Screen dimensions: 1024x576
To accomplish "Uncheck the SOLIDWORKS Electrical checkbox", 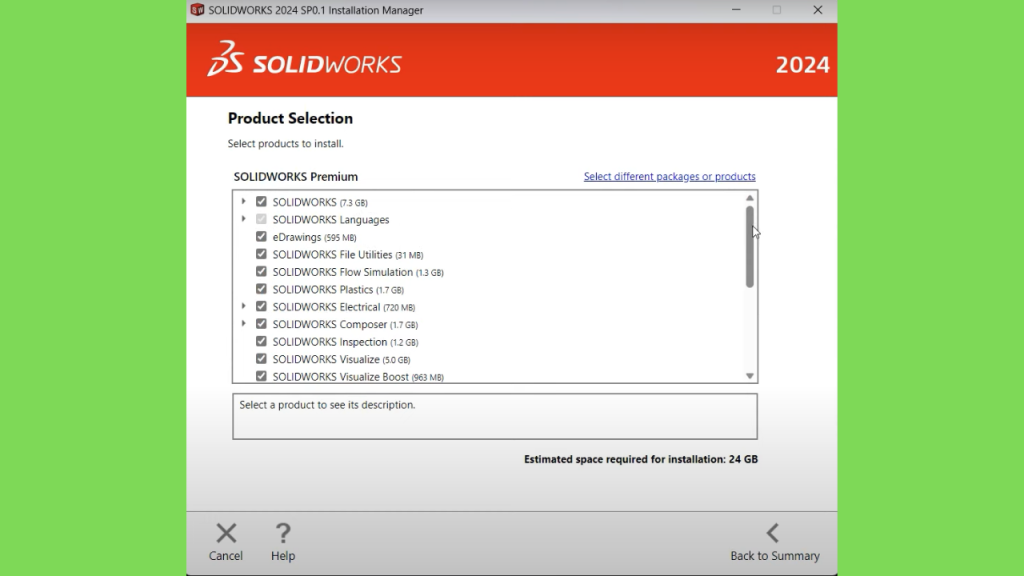I will [261, 306].
